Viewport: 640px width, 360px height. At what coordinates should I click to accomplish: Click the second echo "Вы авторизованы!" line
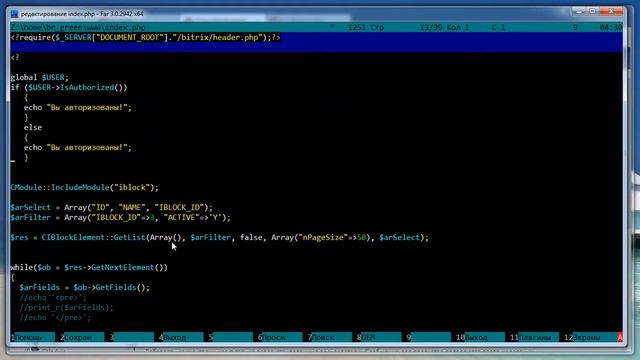78,147
